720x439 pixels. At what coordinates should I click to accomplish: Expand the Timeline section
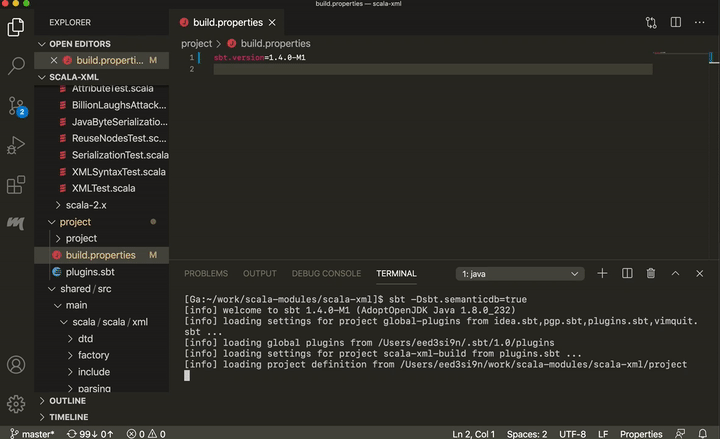click(x=101, y=417)
